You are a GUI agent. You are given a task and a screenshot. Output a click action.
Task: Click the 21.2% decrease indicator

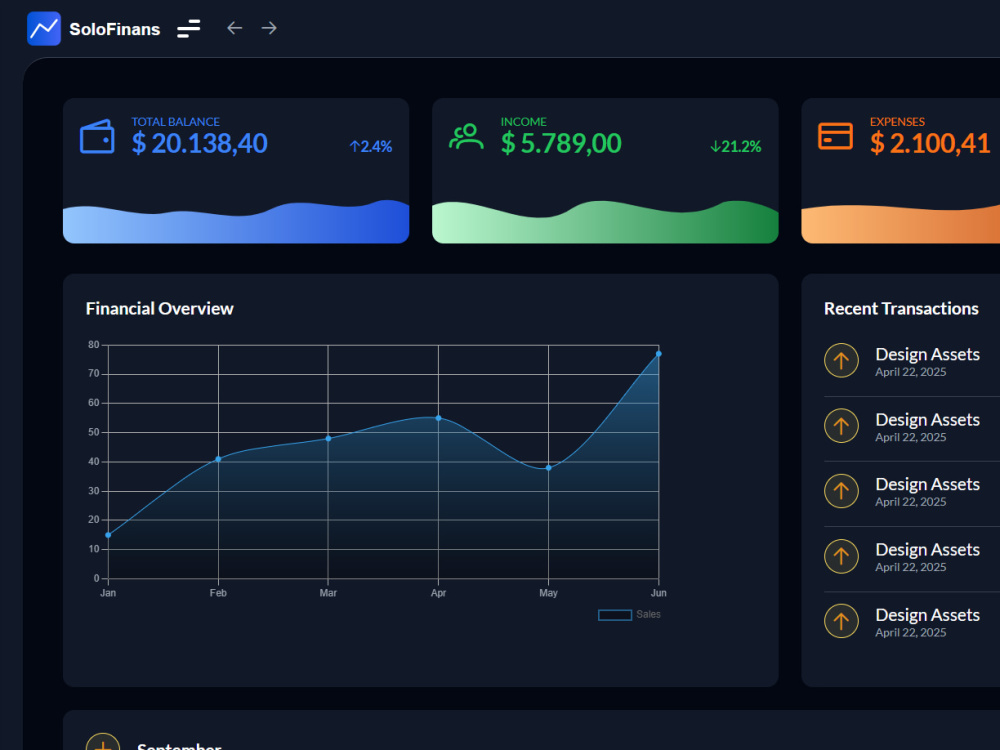[736, 147]
